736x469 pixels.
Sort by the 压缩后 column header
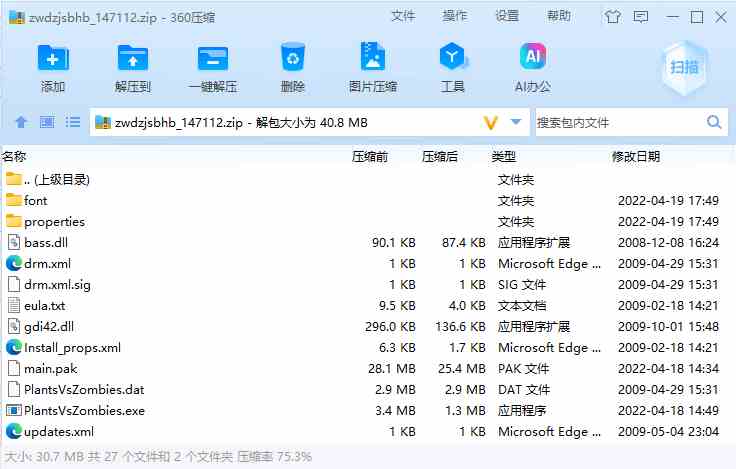[x=440, y=156]
